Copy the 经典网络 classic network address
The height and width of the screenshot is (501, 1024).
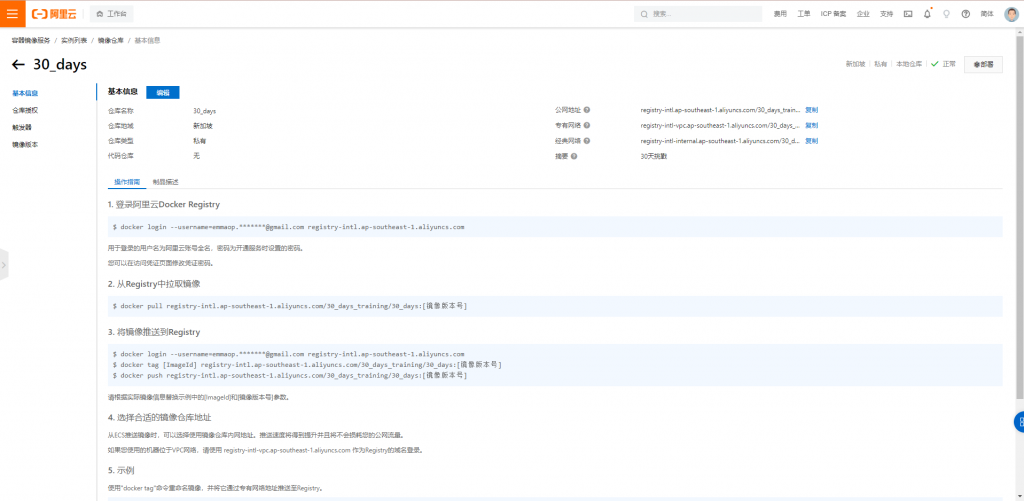[812, 140]
